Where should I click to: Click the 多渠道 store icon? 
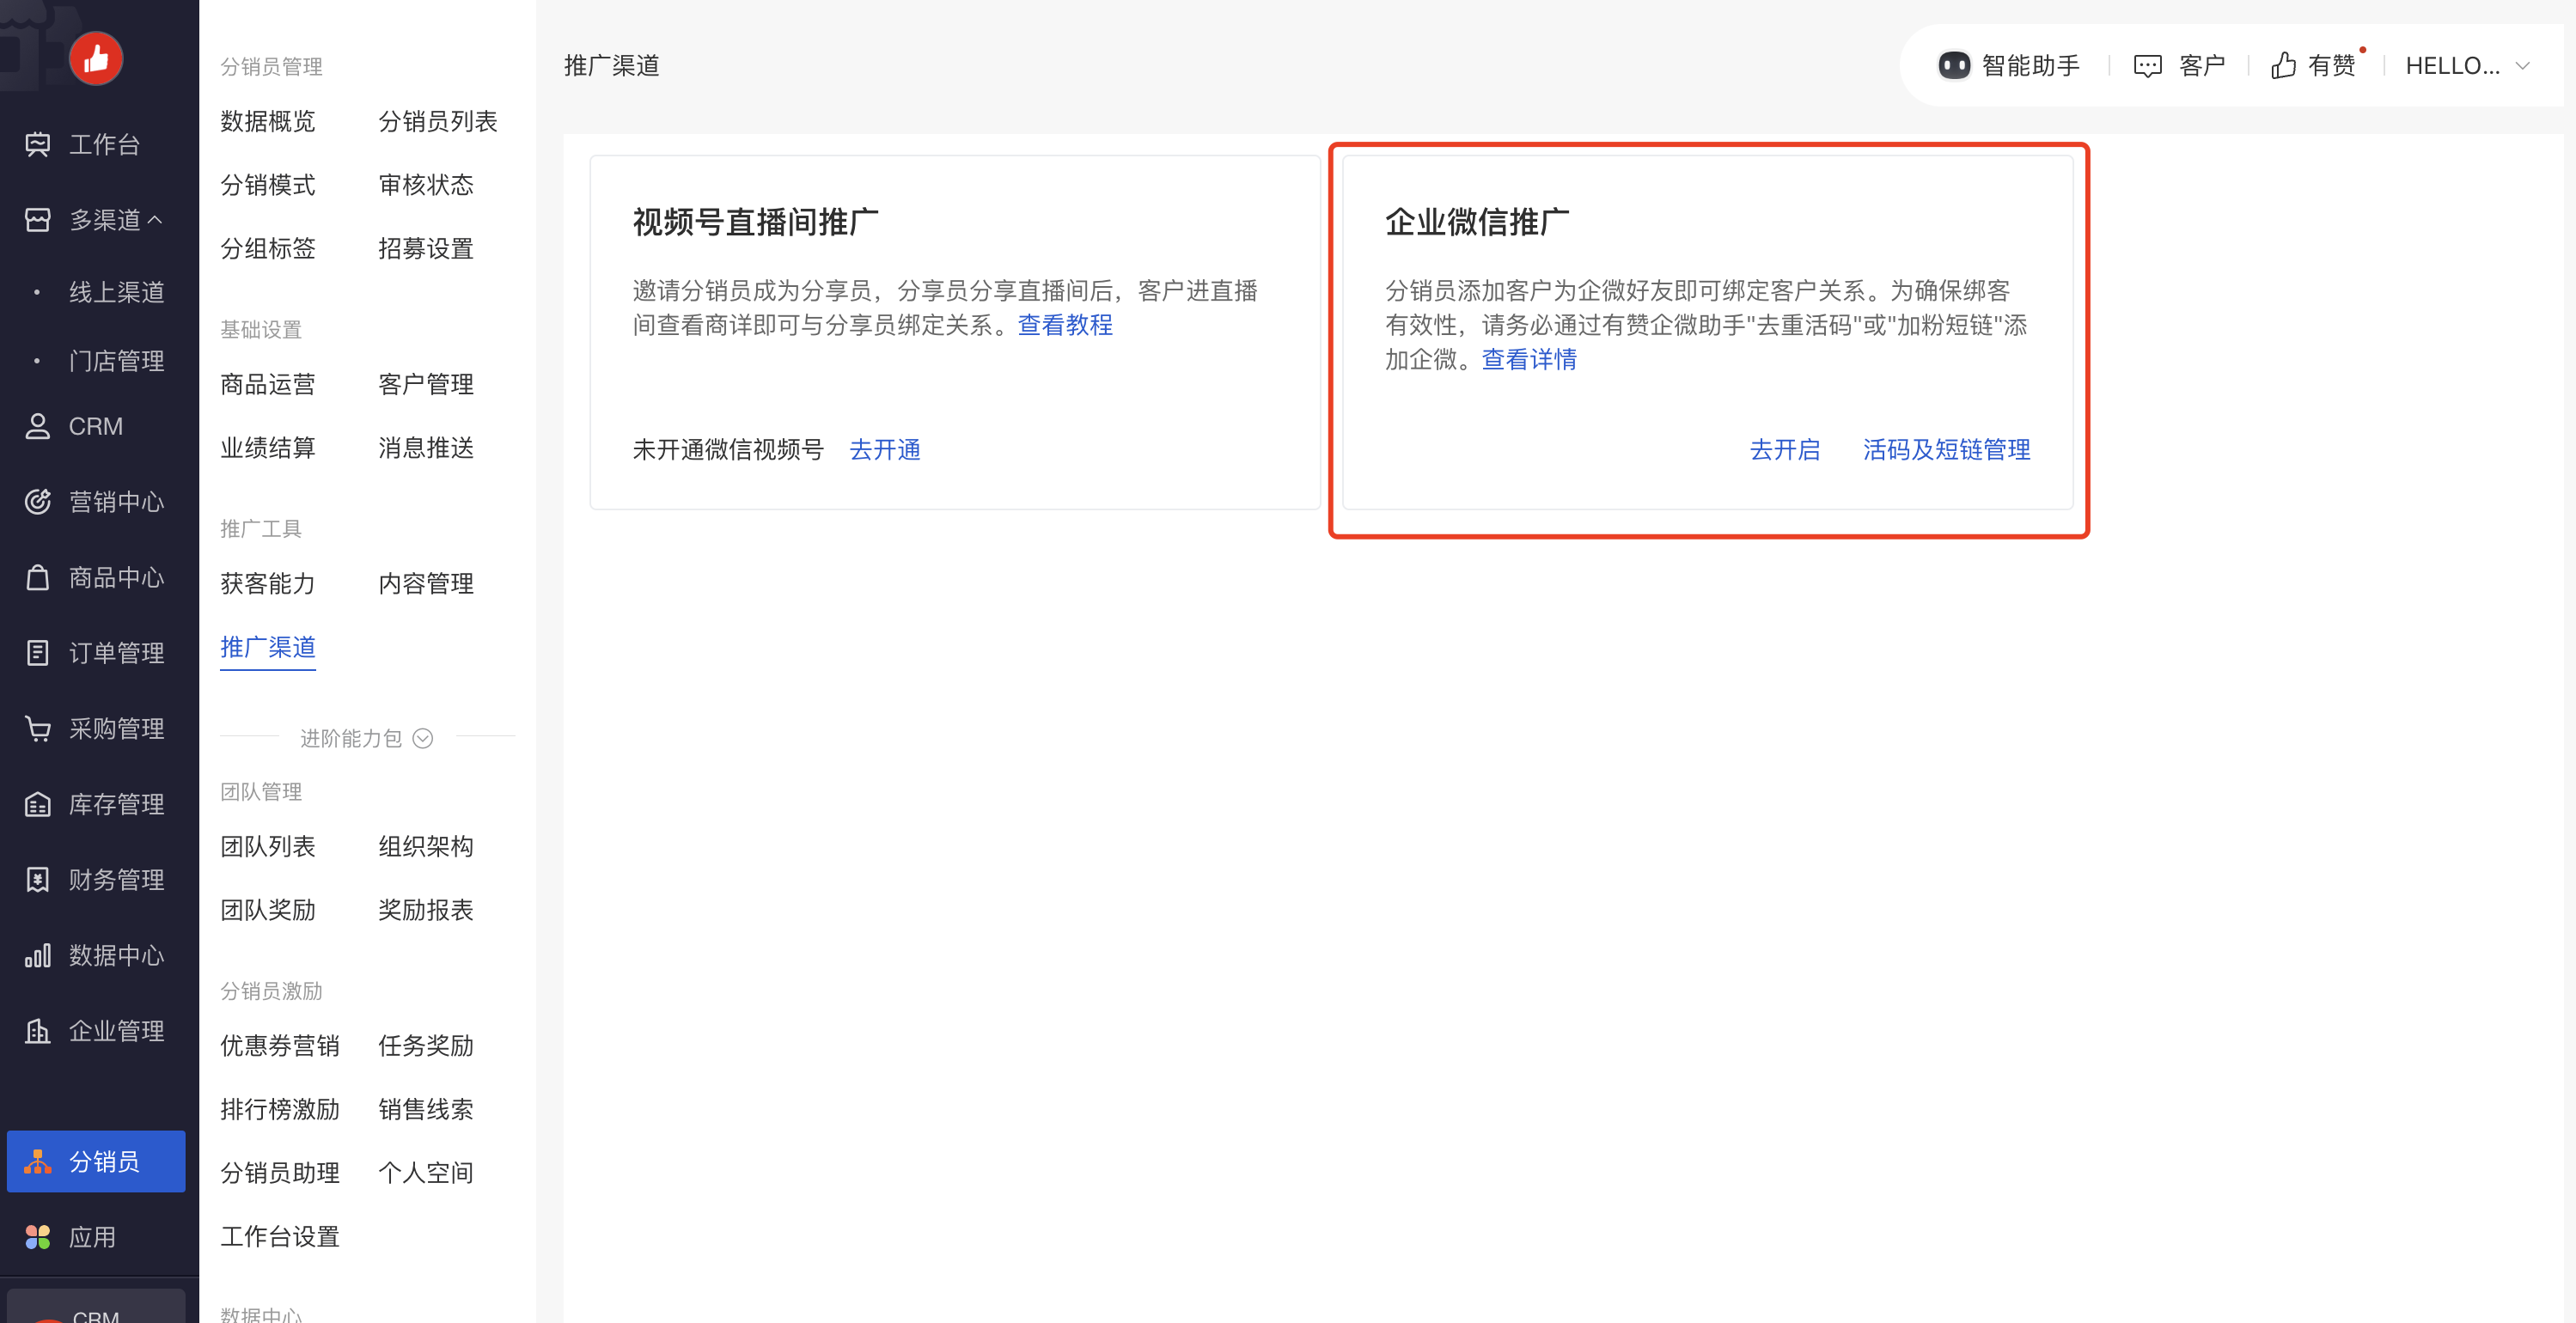pyautogui.click(x=38, y=220)
